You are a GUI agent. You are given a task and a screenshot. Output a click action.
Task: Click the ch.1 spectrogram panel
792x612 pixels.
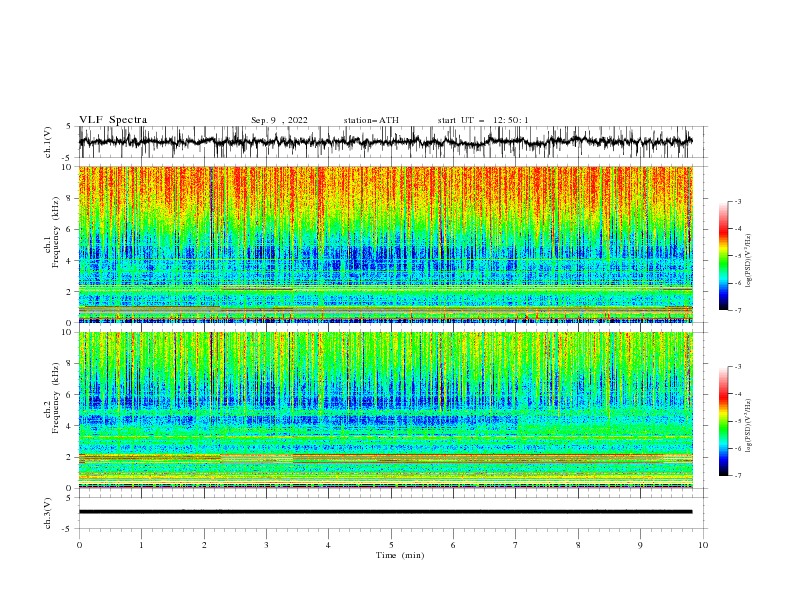[385, 244]
